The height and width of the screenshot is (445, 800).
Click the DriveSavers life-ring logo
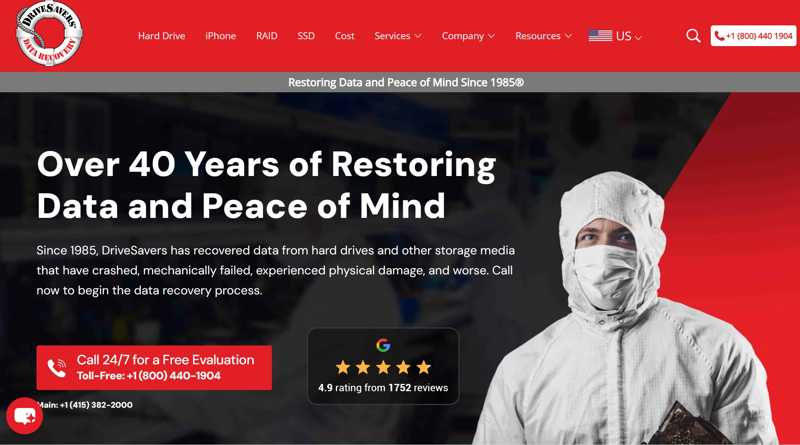(x=49, y=34)
